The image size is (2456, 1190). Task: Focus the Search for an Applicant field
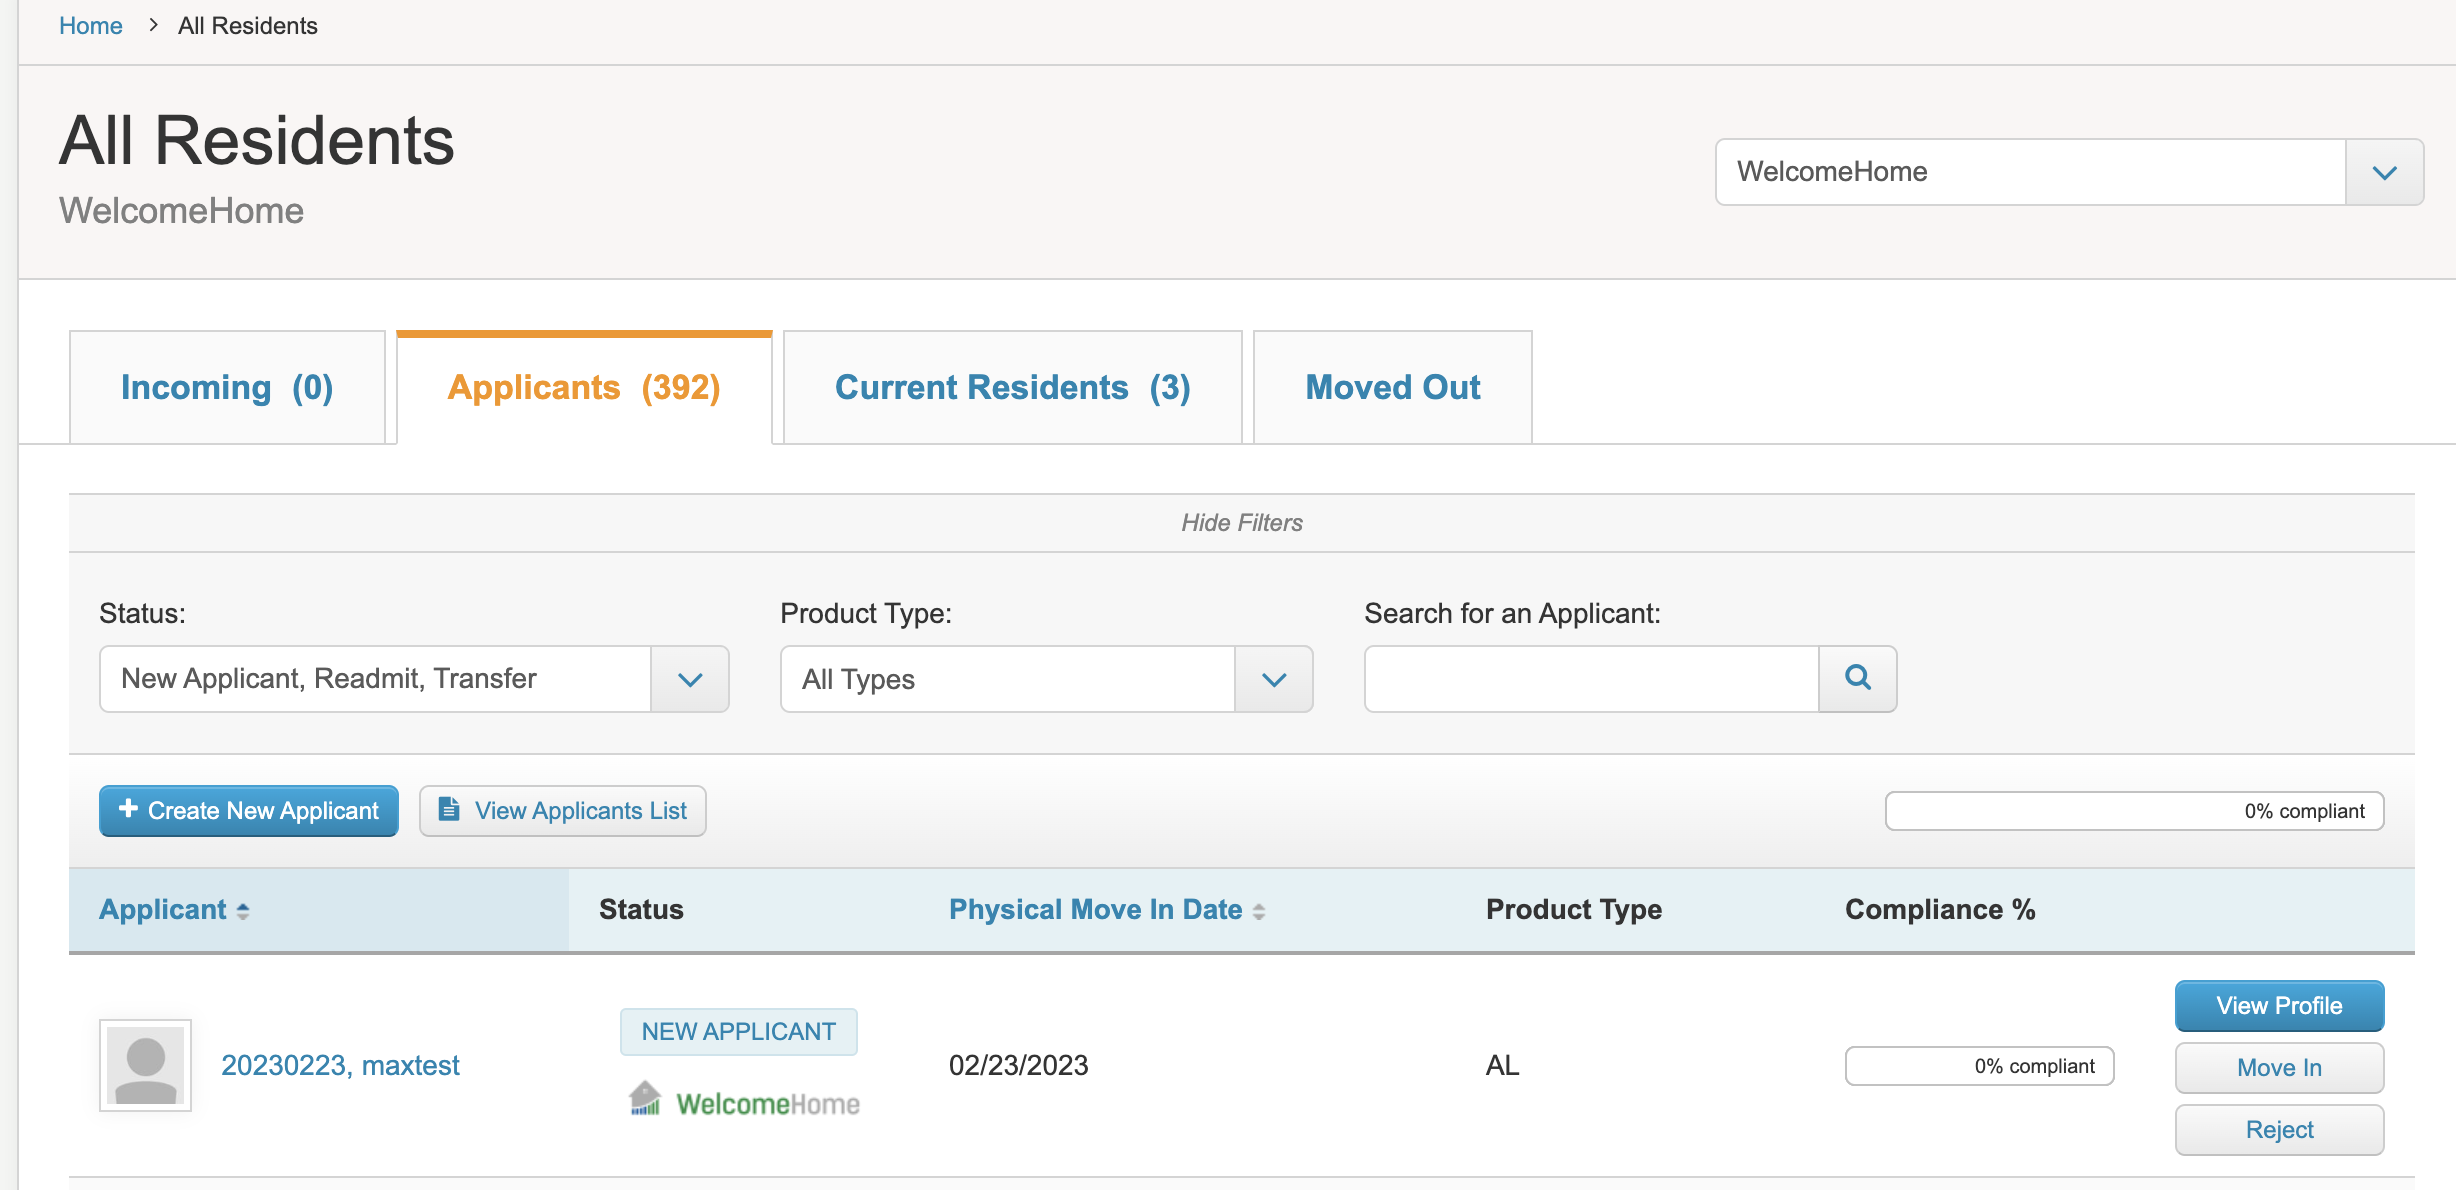click(1591, 679)
